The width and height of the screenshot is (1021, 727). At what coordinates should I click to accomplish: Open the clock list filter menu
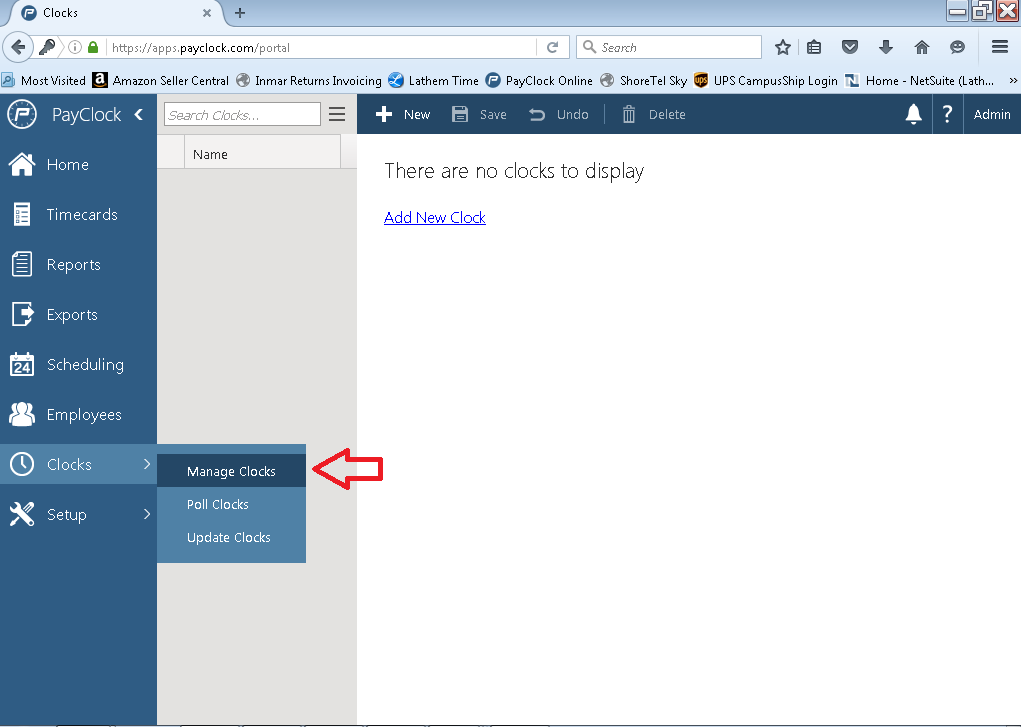(x=337, y=114)
